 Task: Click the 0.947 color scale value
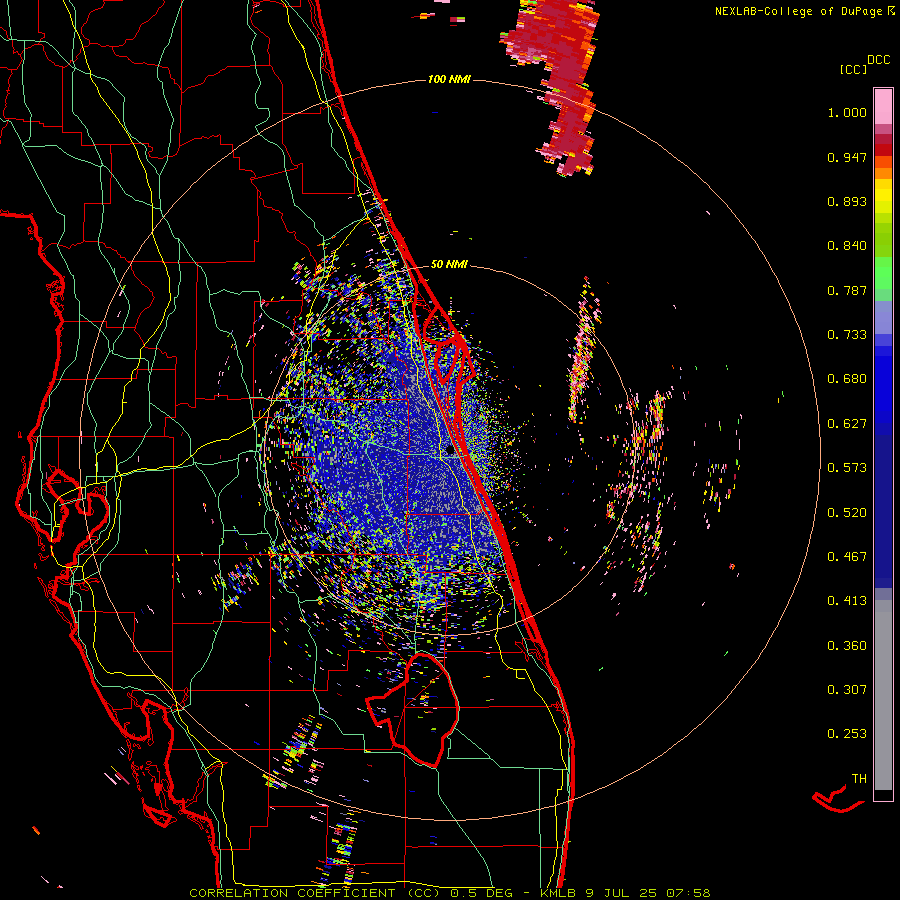click(847, 157)
